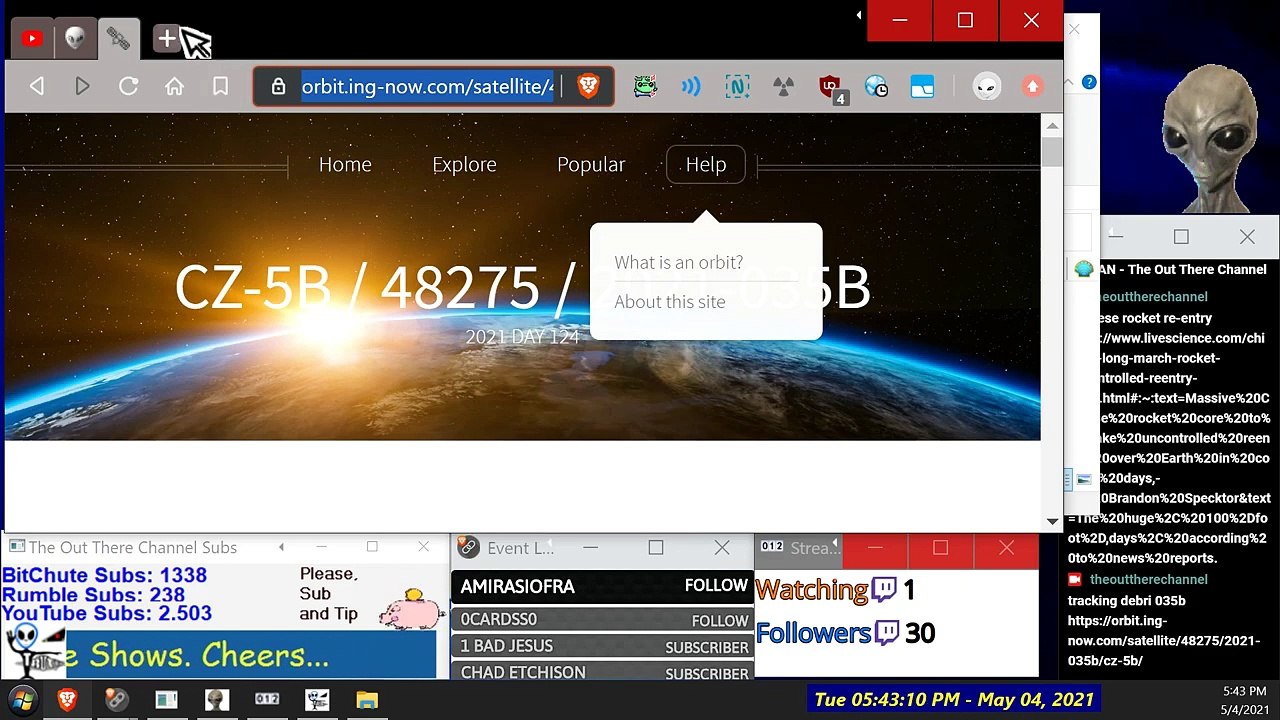Open the teal N extension
1280x720 pixels.
[x=737, y=87]
